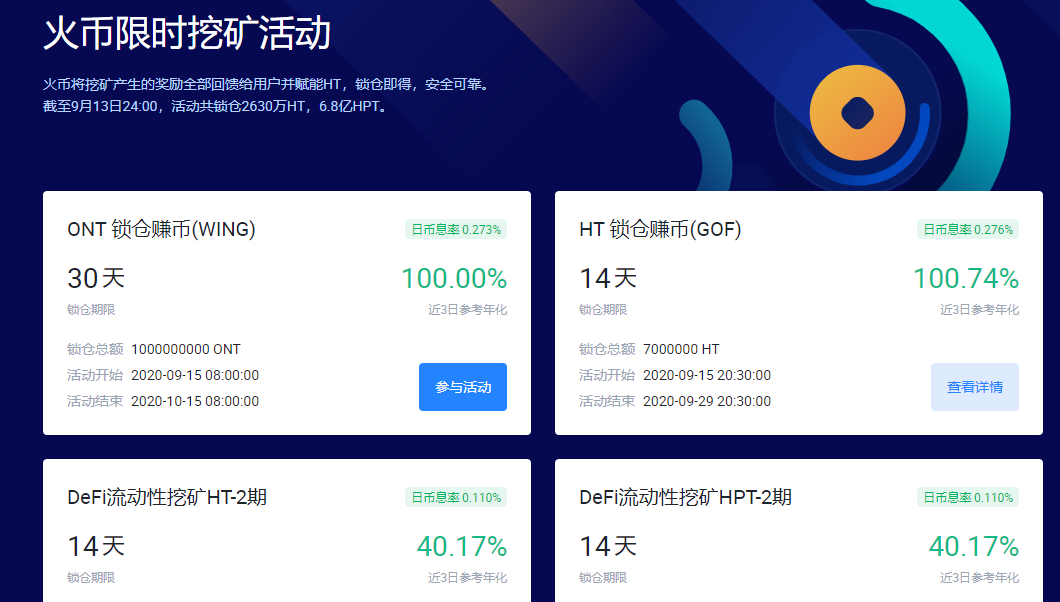Select the DeFi流动性挖矿HT-2期 title
This screenshot has height=602, width=1060.
167,497
